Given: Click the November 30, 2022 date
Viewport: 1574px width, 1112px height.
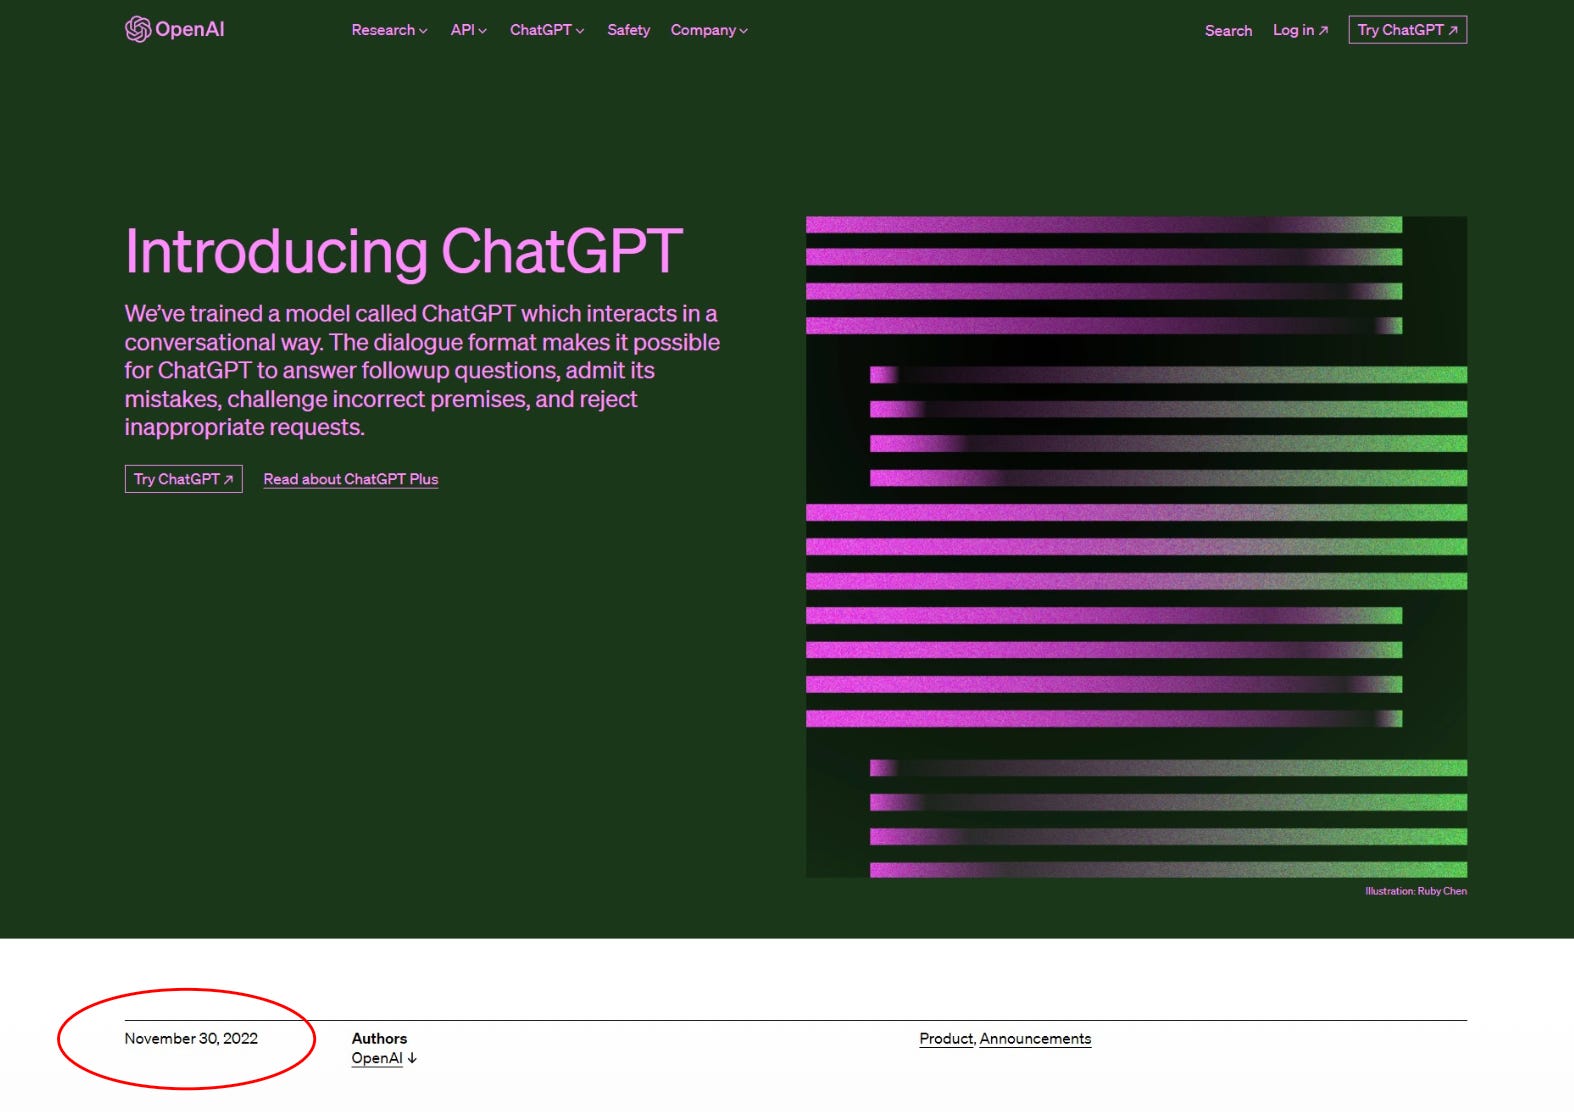Looking at the screenshot, I should [191, 1038].
